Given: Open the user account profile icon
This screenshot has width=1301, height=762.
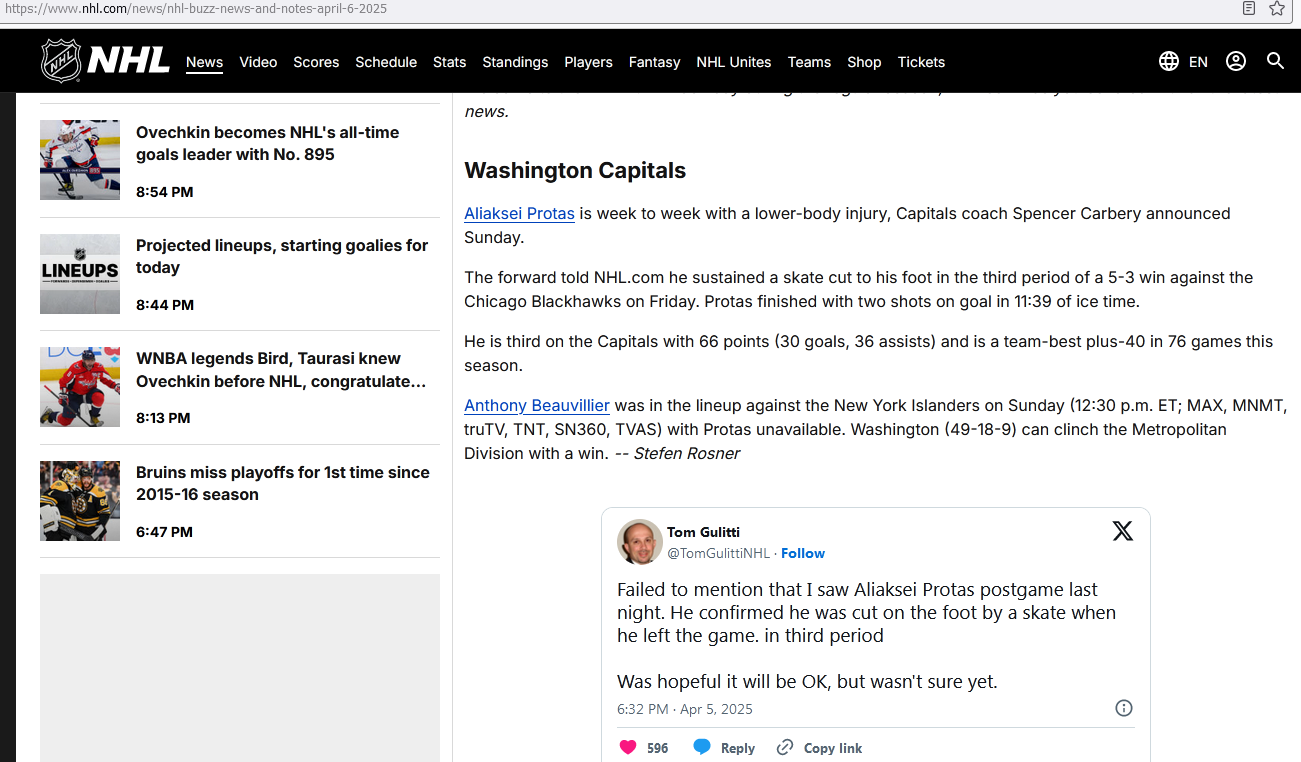Looking at the screenshot, I should (x=1236, y=61).
